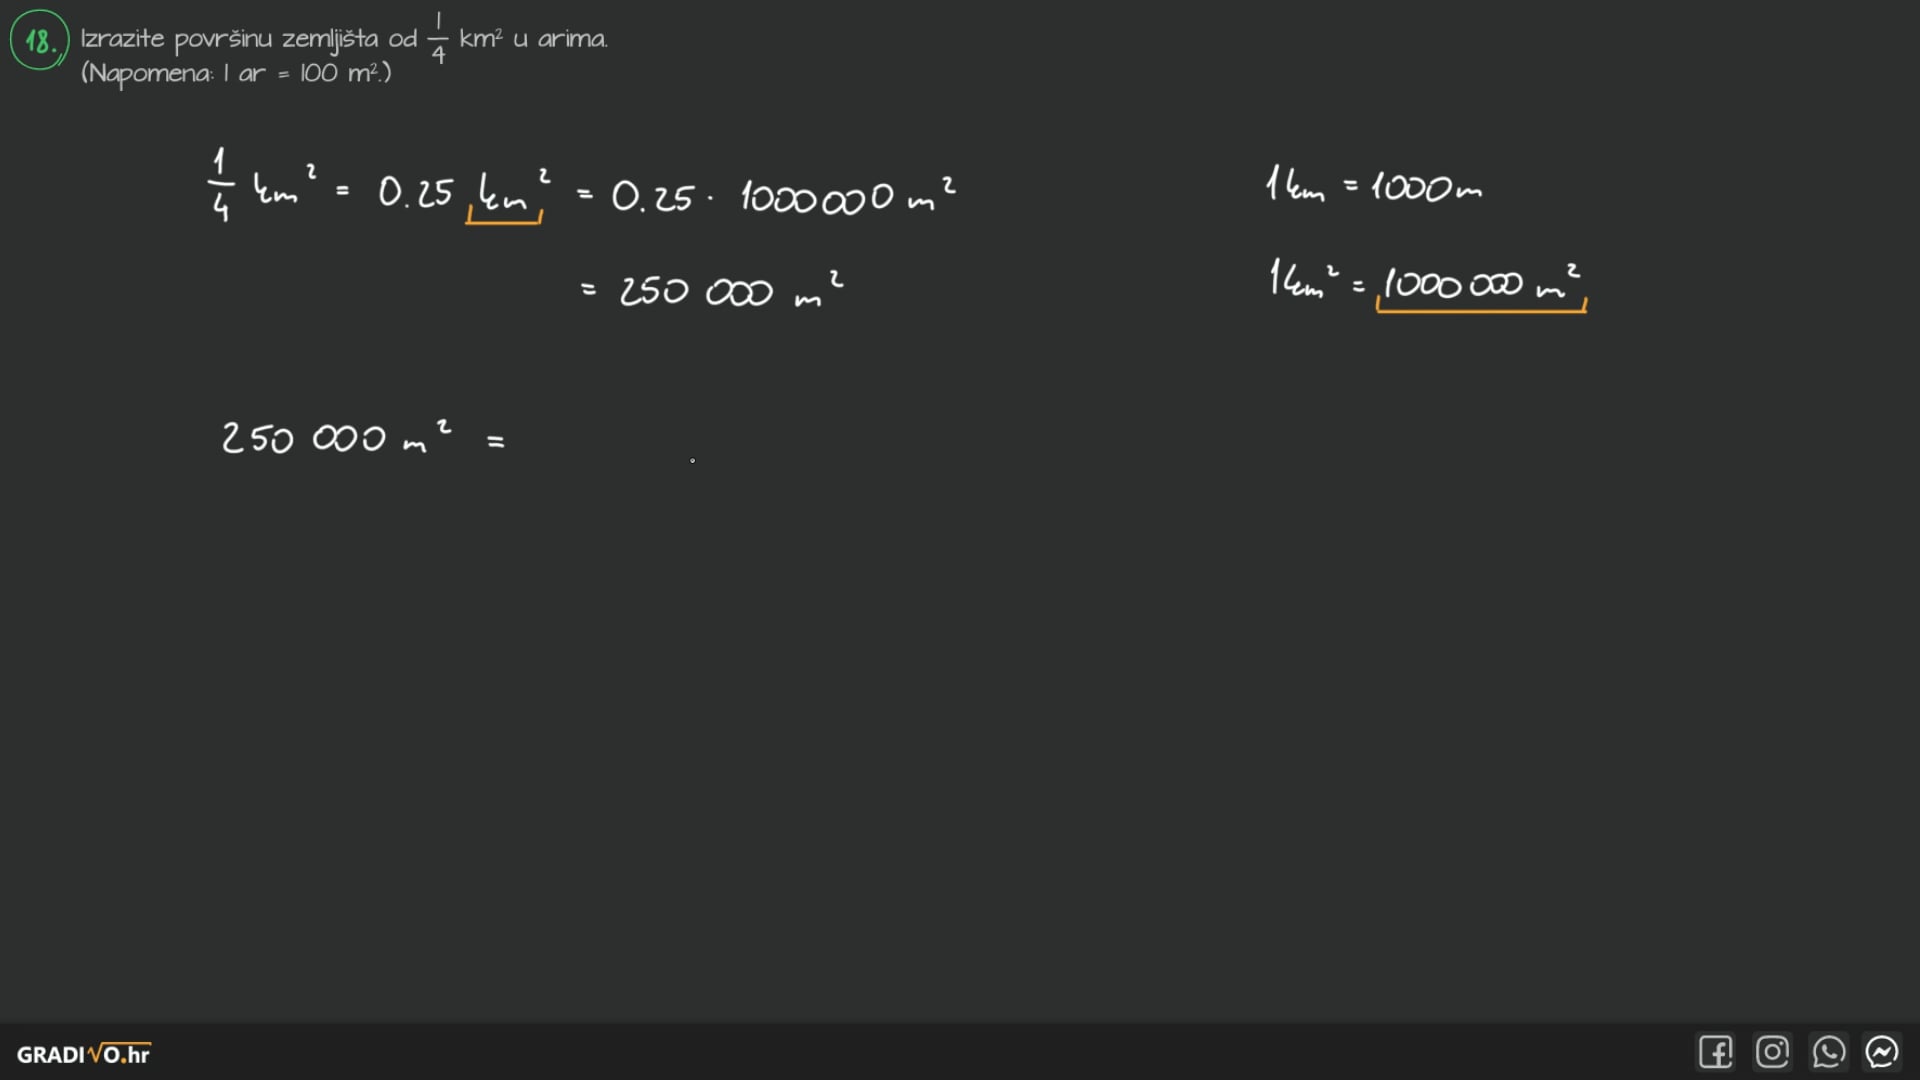Image resolution: width=1920 pixels, height=1080 pixels.
Task: Click the handwritten '1 km = 1000 m' conversion
Action: (1373, 186)
